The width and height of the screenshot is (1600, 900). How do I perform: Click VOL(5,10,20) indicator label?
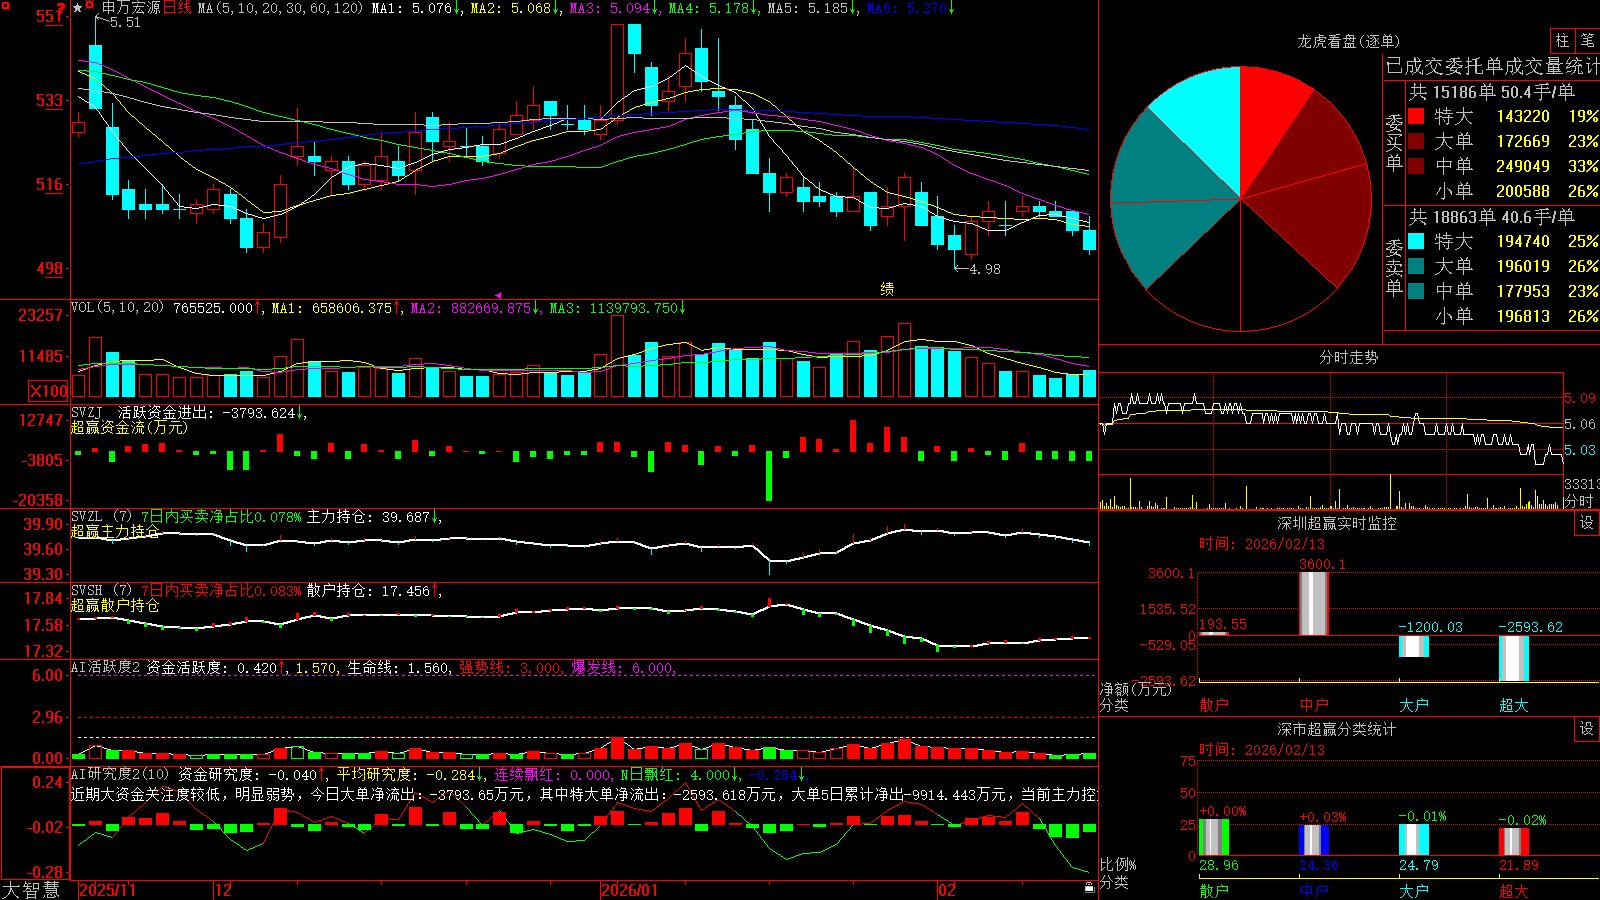click(x=117, y=308)
